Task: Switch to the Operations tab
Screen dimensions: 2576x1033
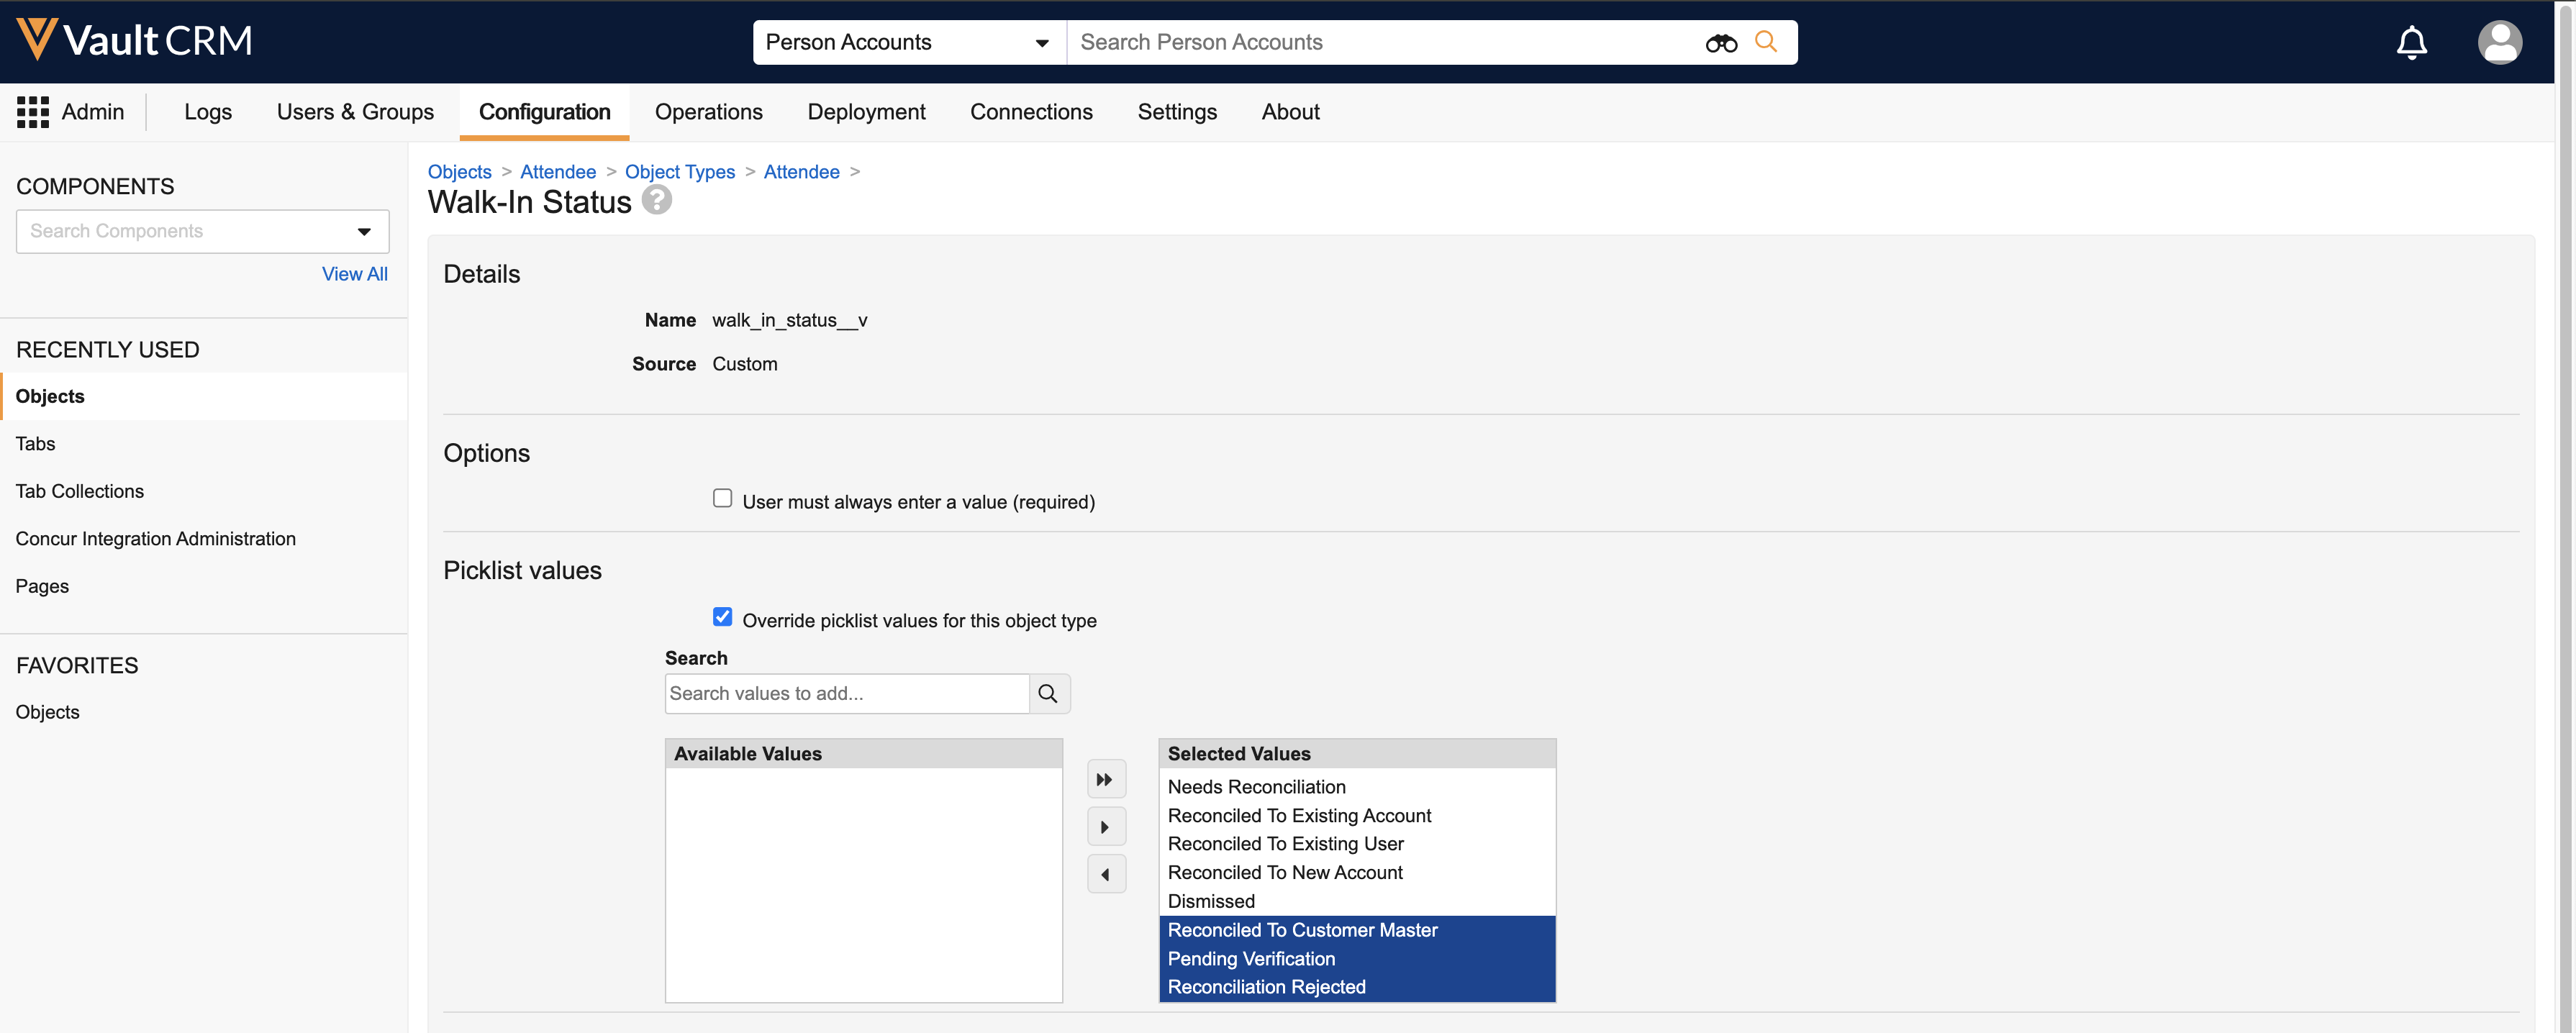Action: point(708,112)
